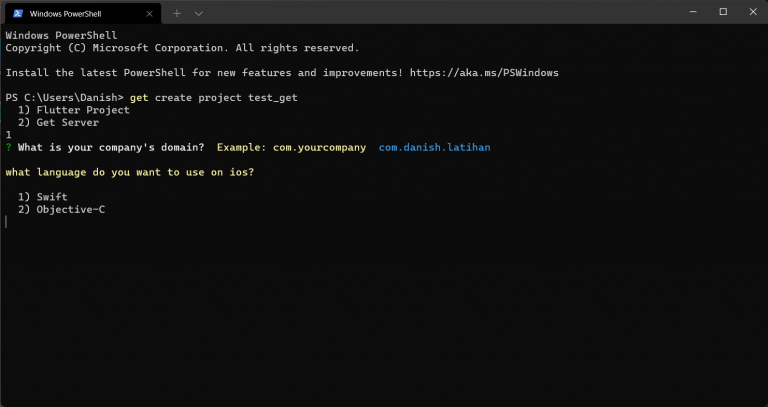Maximize the terminal window
Viewport: 768px width, 407px height.
pyautogui.click(x=723, y=12)
